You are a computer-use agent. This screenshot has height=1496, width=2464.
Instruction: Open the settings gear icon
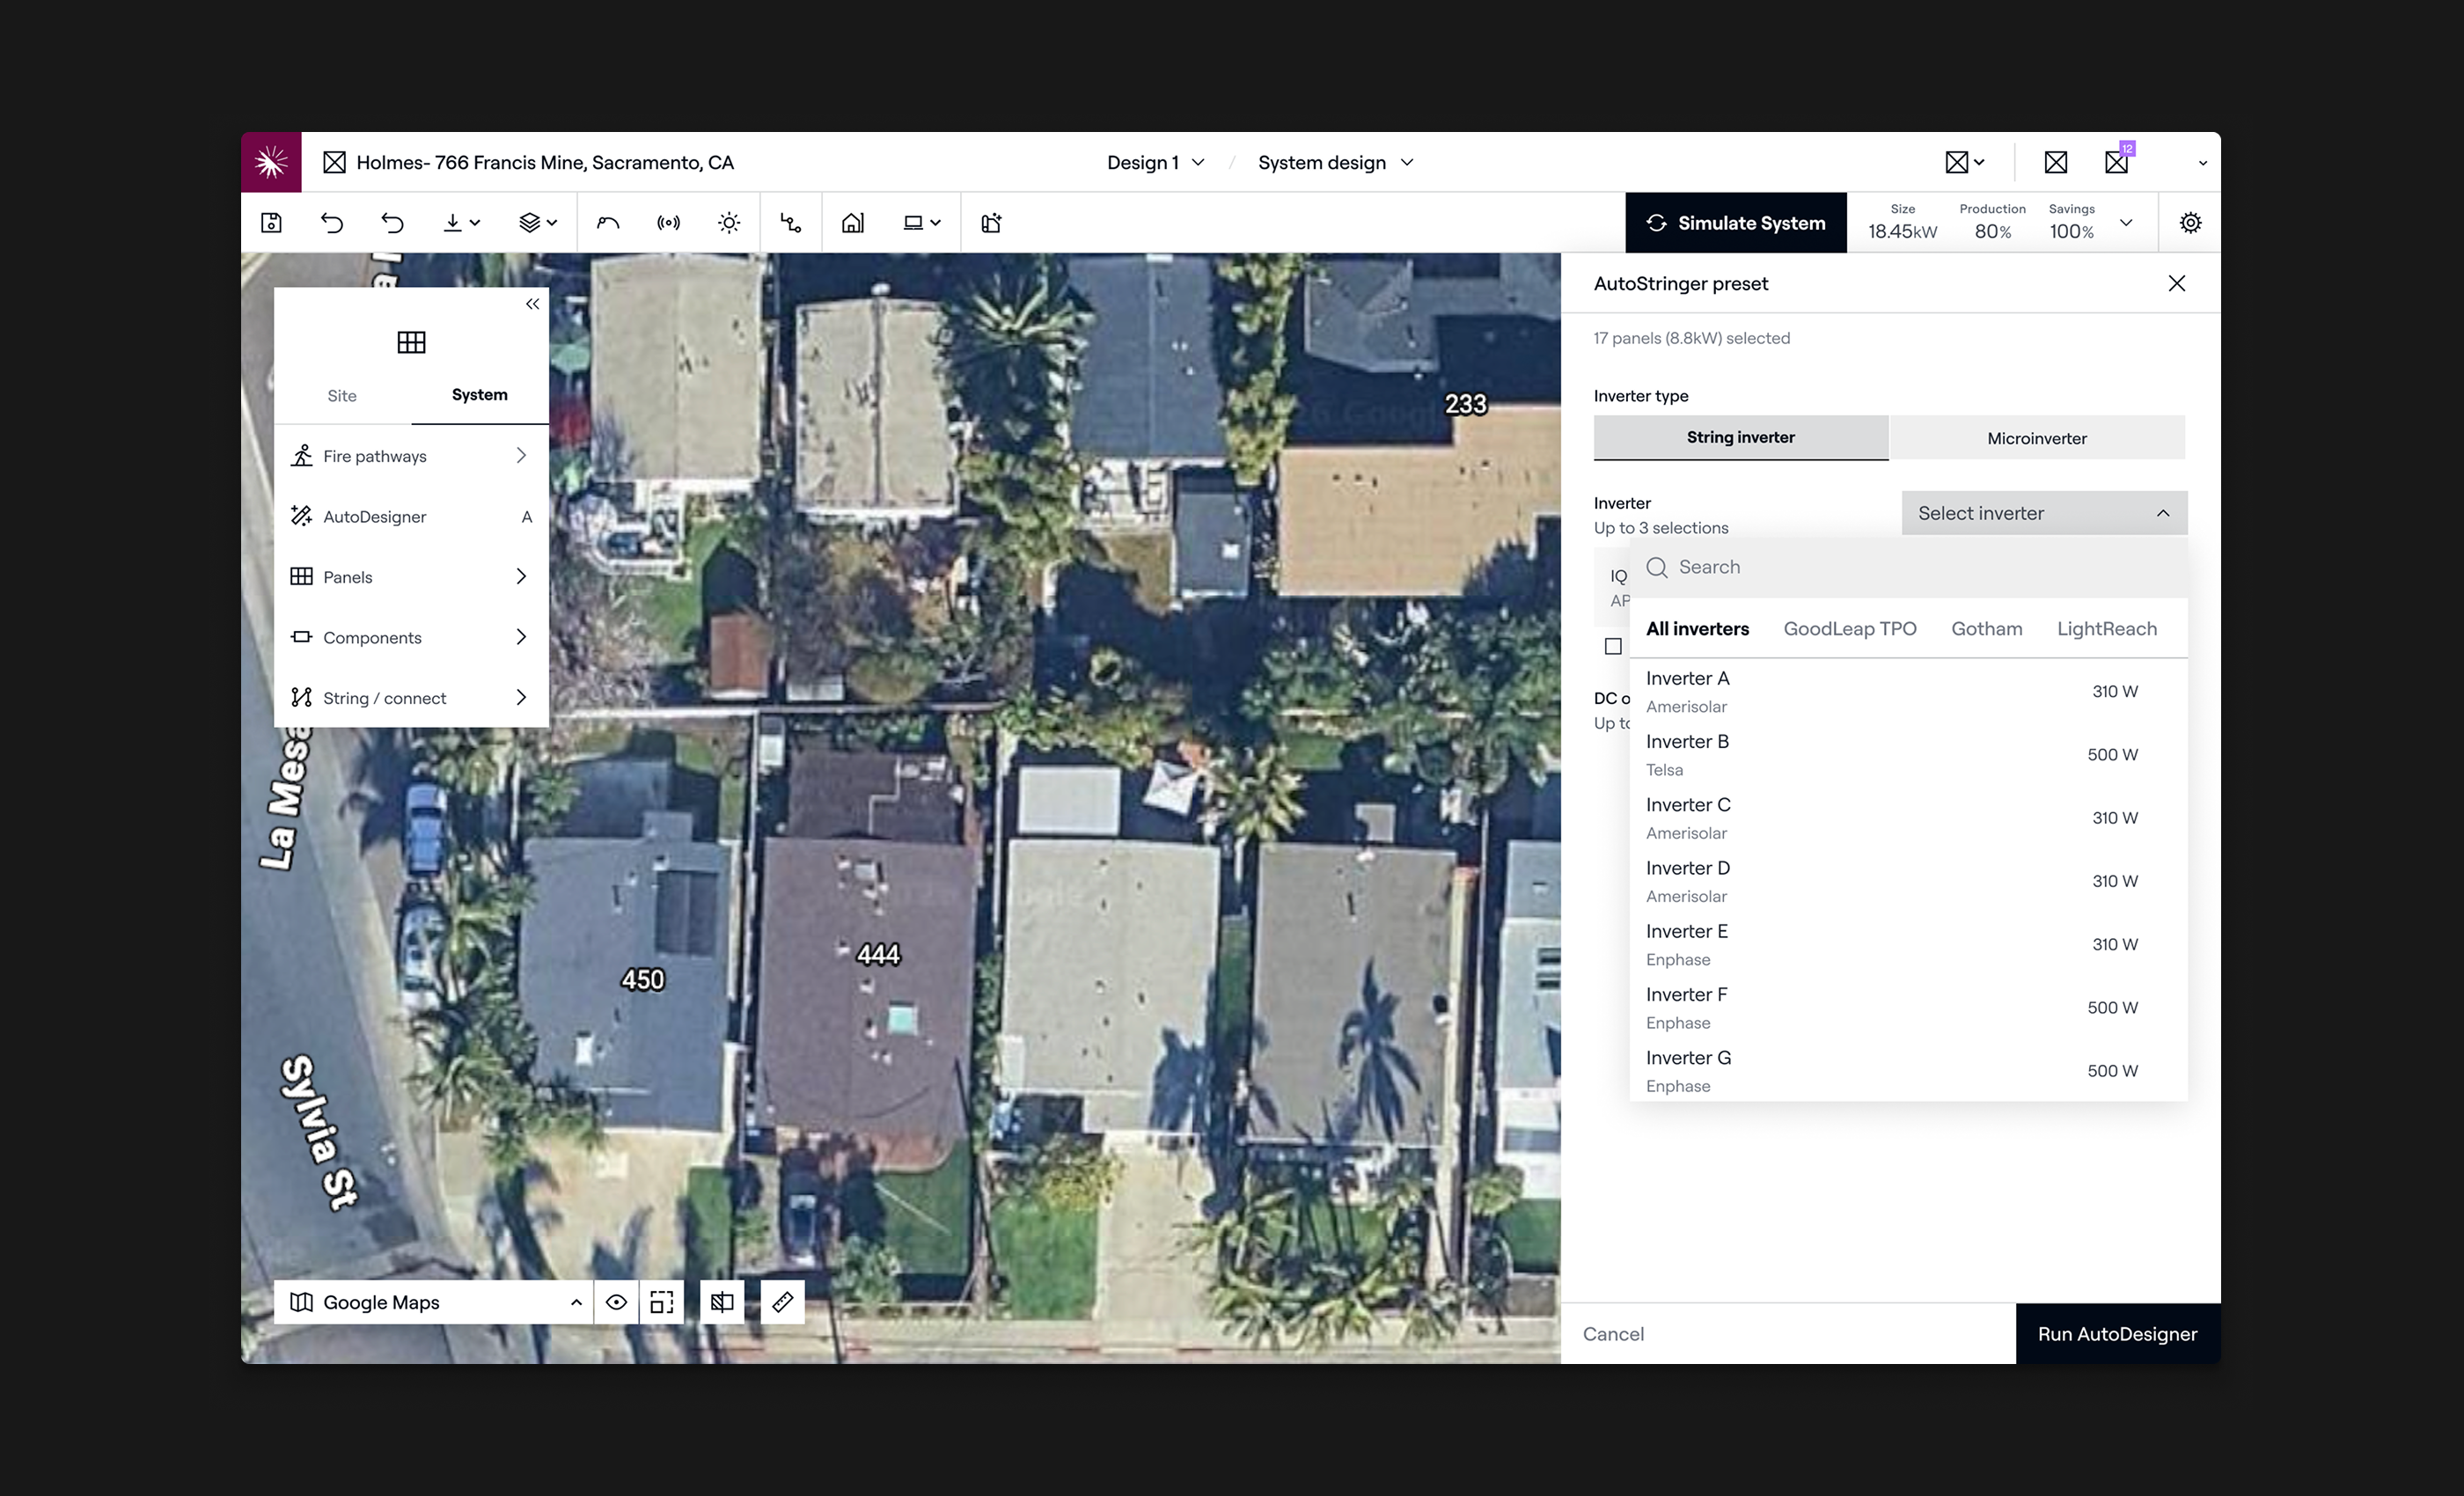click(2190, 223)
